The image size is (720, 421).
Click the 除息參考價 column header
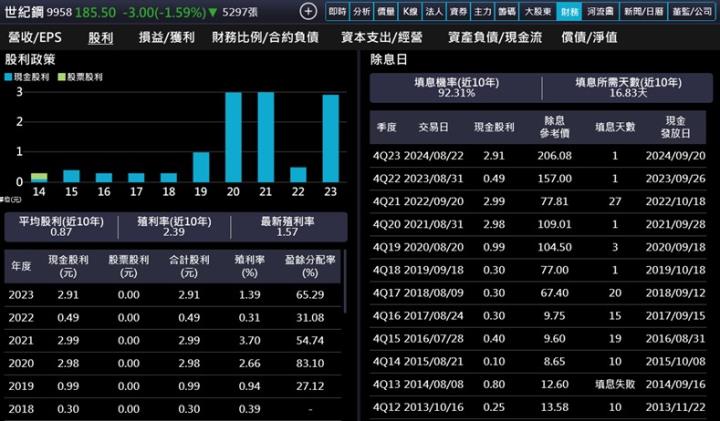click(554, 127)
